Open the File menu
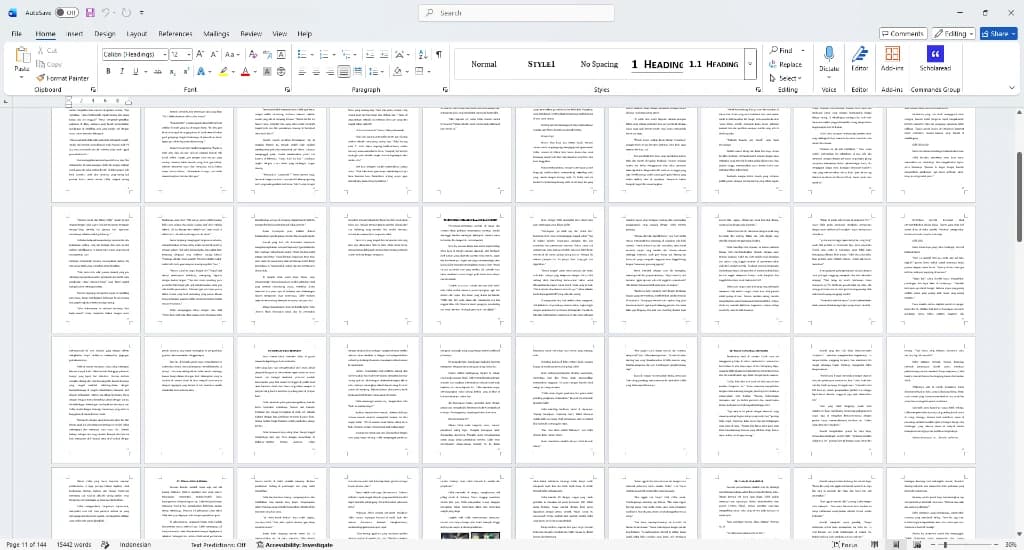 [16, 33]
